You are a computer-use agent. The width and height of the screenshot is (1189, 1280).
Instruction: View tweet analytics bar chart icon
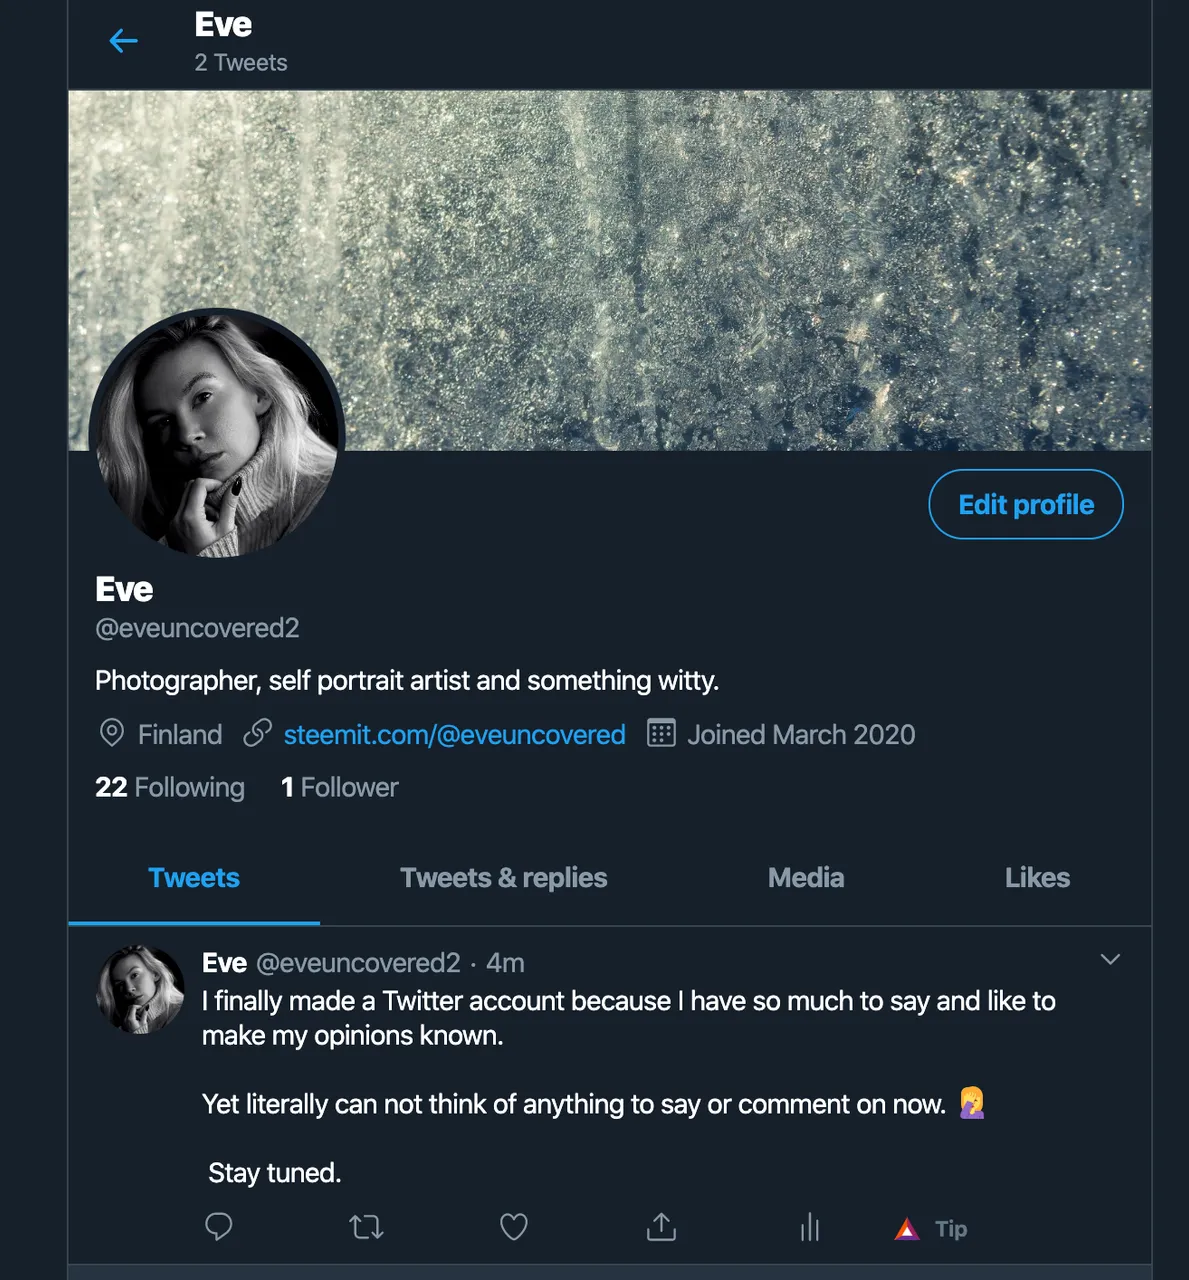click(x=810, y=1227)
